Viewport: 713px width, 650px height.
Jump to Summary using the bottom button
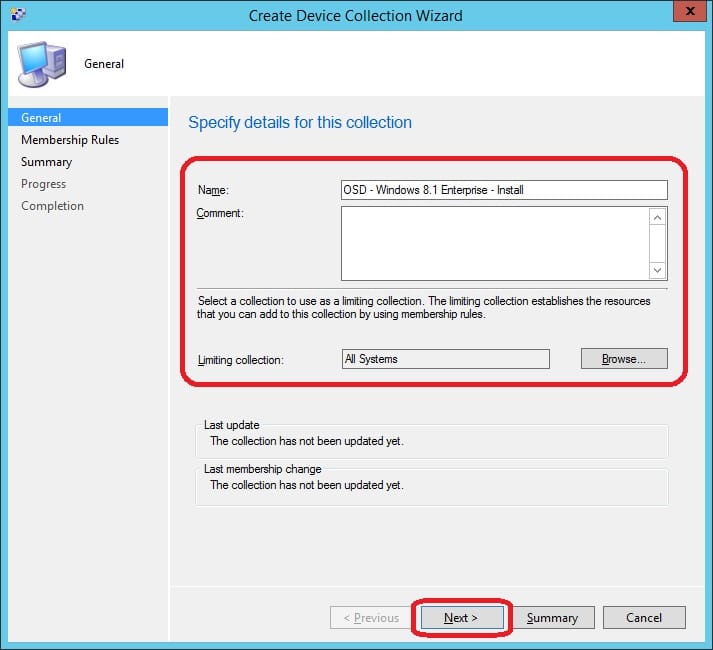(x=552, y=618)
